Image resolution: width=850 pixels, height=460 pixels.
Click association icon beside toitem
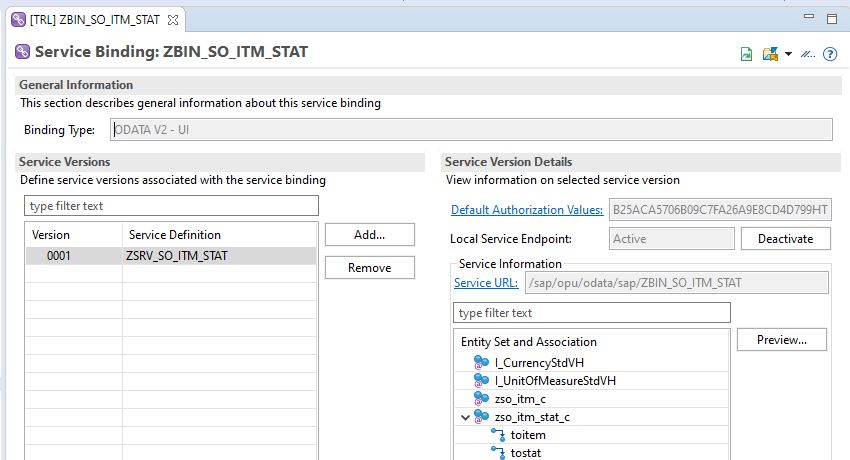[x=498, y=435]
